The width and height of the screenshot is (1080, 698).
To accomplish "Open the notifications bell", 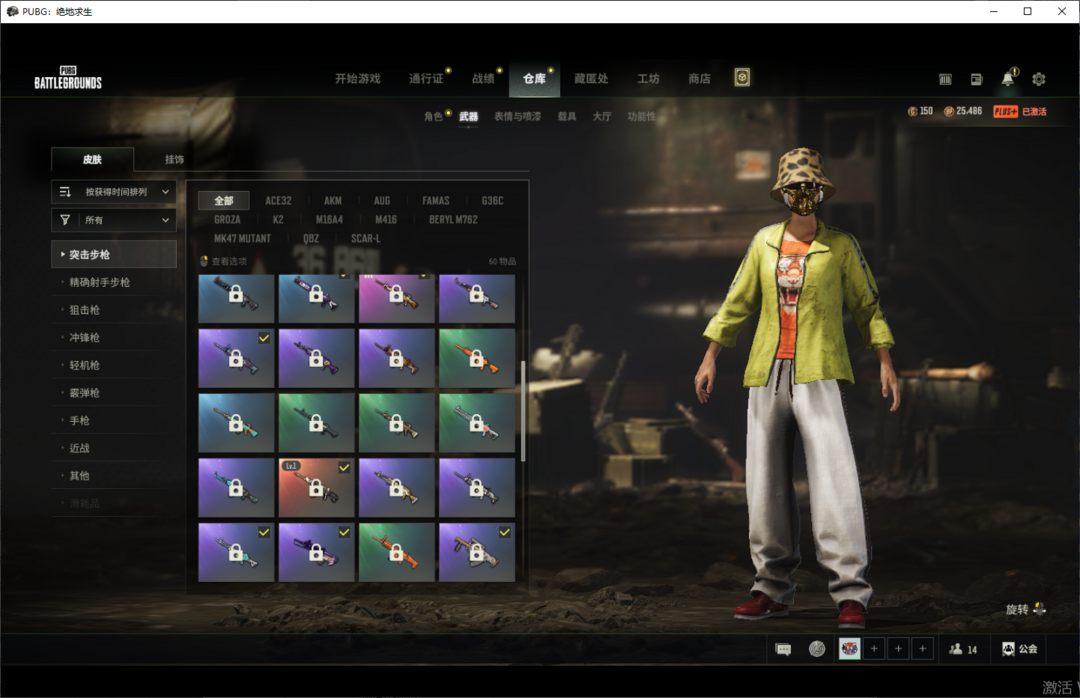I will pos(1008,78).
